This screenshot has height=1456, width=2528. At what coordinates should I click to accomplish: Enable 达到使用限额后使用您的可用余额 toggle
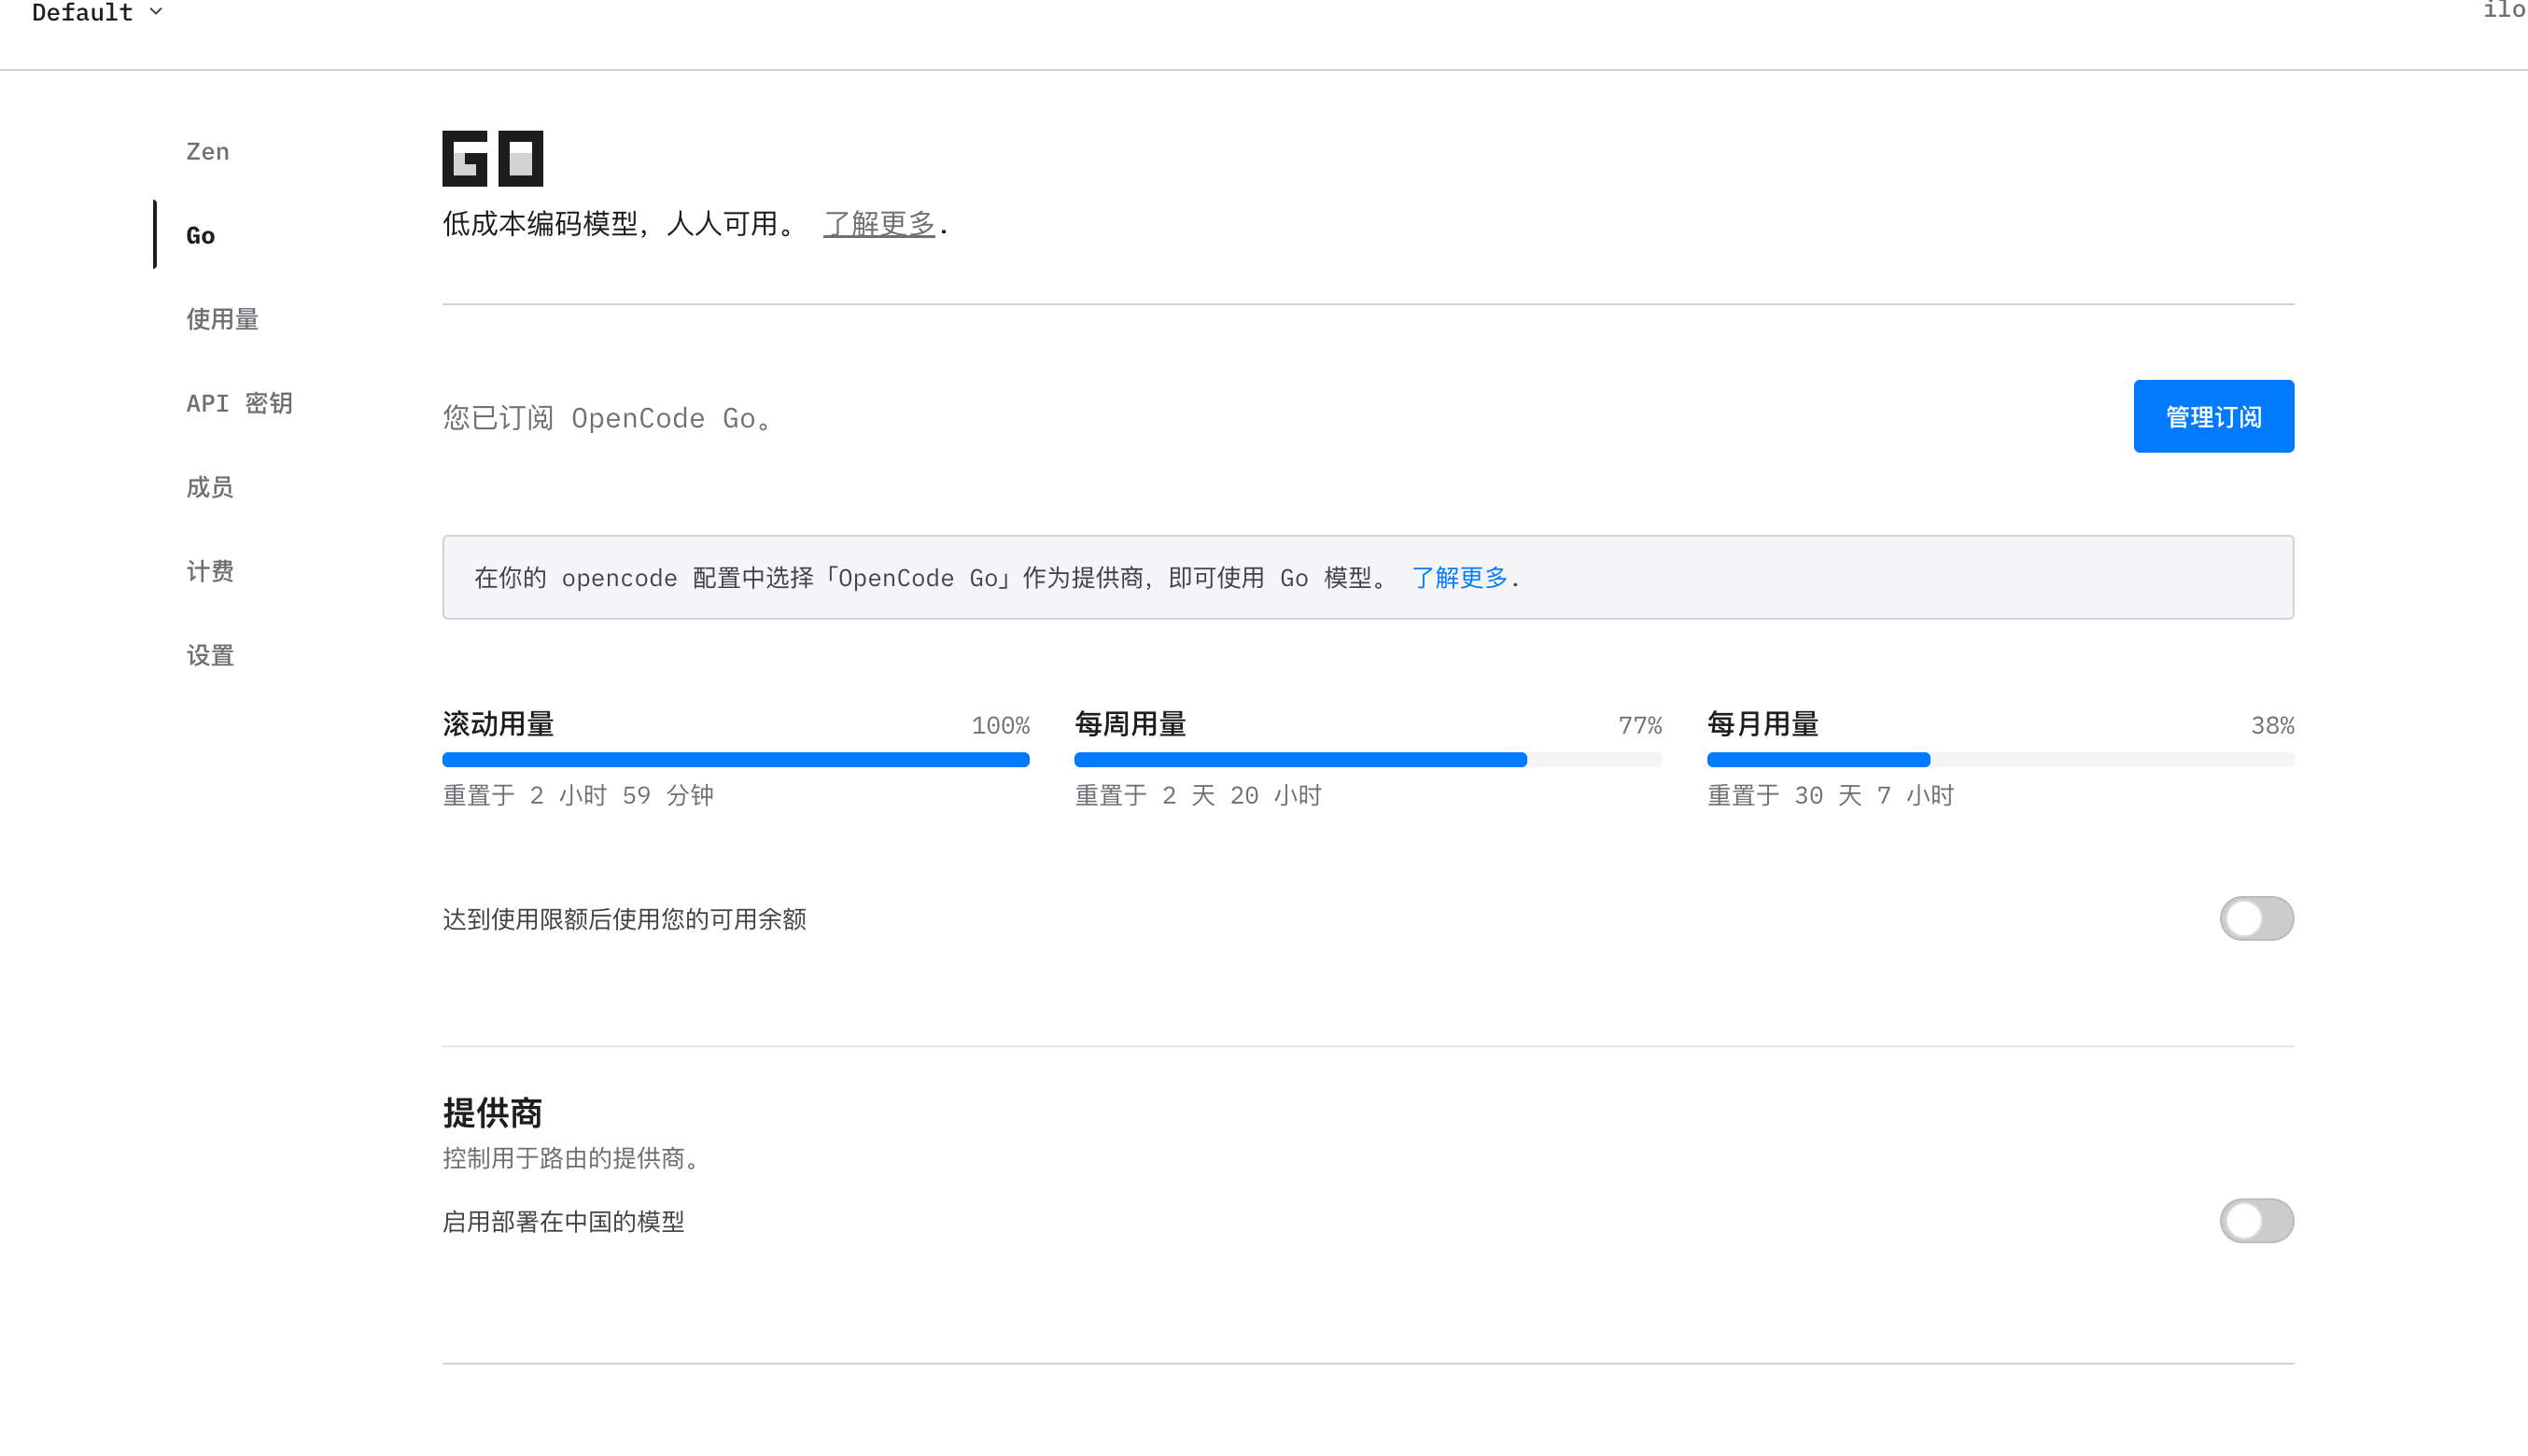pyautogui.click(x=2256, y=918)
